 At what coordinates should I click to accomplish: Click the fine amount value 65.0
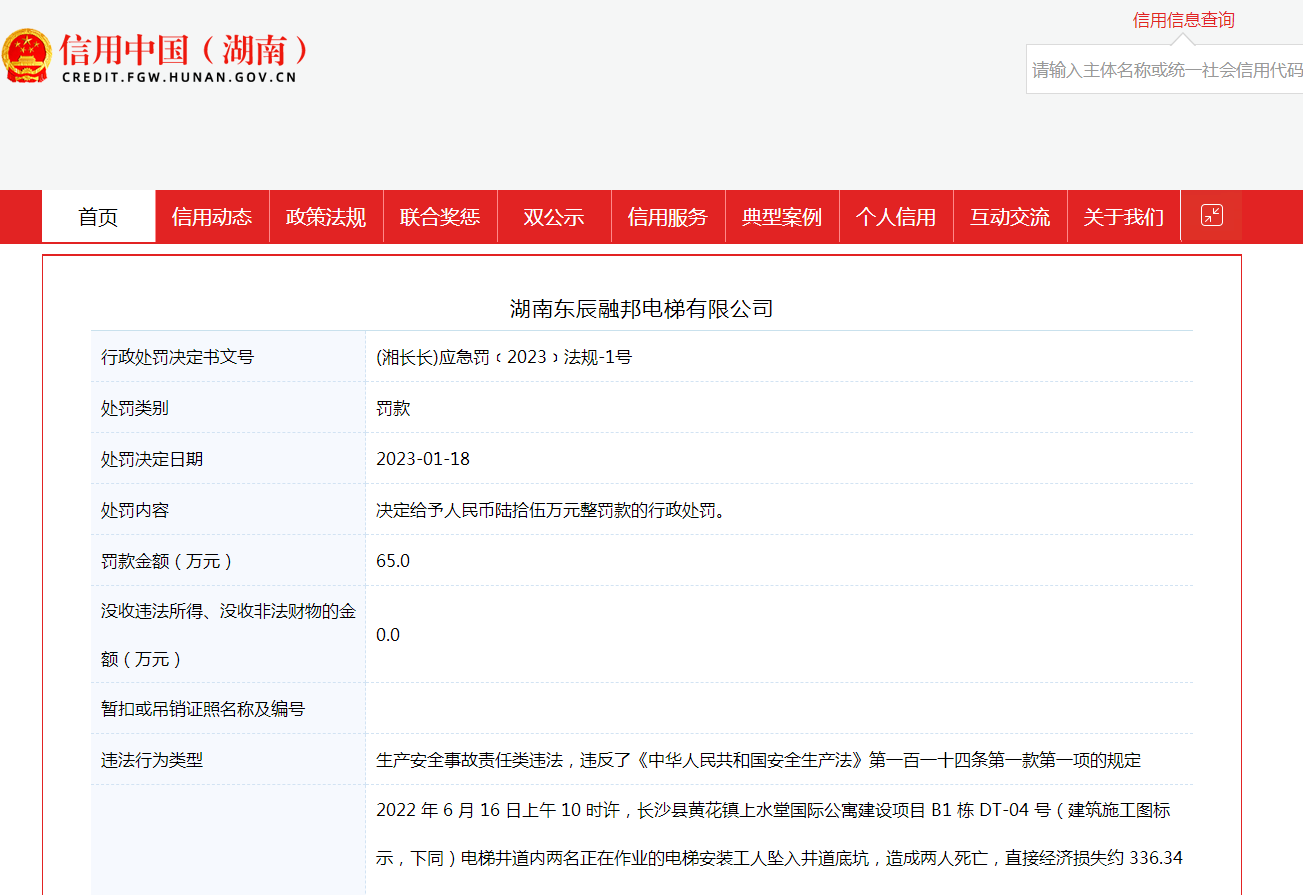(393, 561)
